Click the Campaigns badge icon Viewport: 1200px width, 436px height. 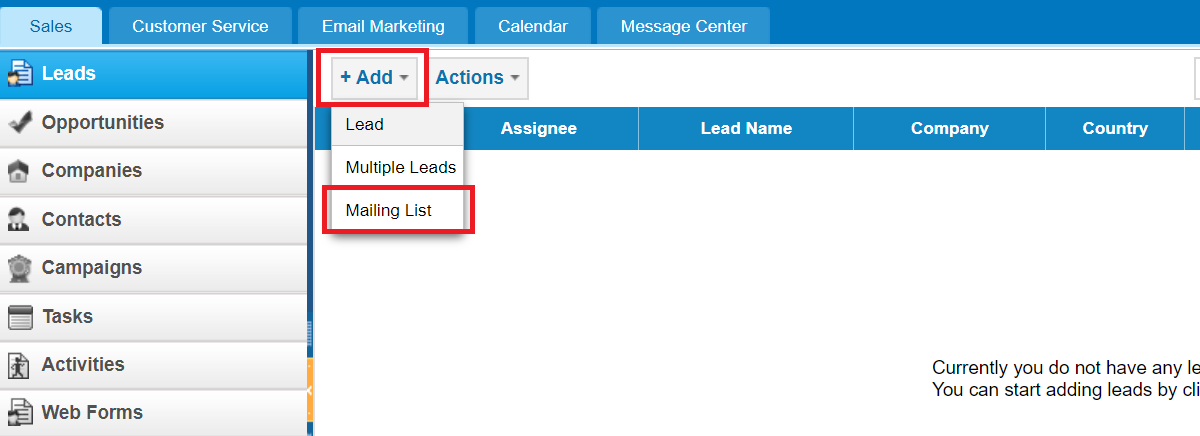pyautogui.click(x=19, y=268)
